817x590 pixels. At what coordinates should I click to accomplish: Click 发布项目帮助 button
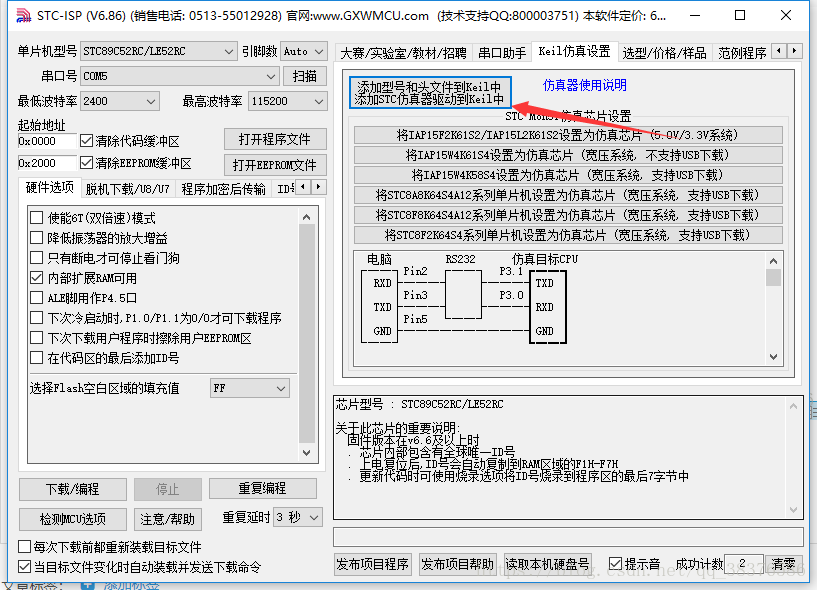[x=457, y=564]
